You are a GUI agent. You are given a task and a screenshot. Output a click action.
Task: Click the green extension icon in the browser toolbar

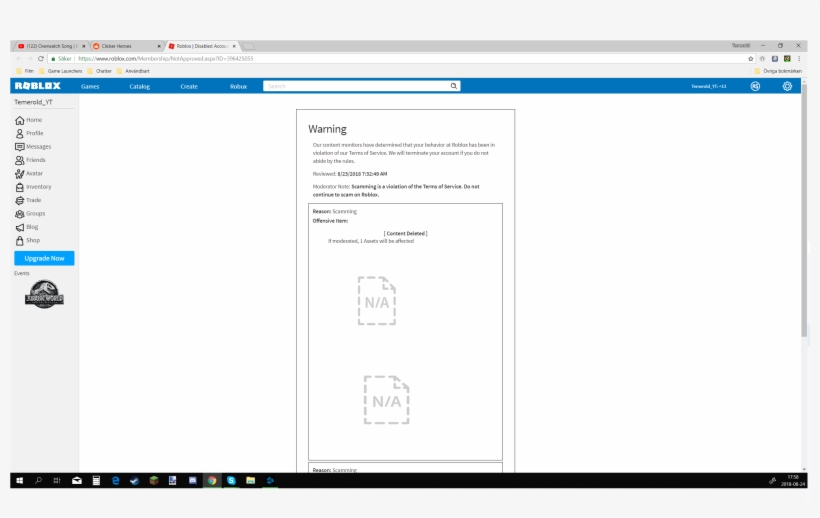pos(787,59)
